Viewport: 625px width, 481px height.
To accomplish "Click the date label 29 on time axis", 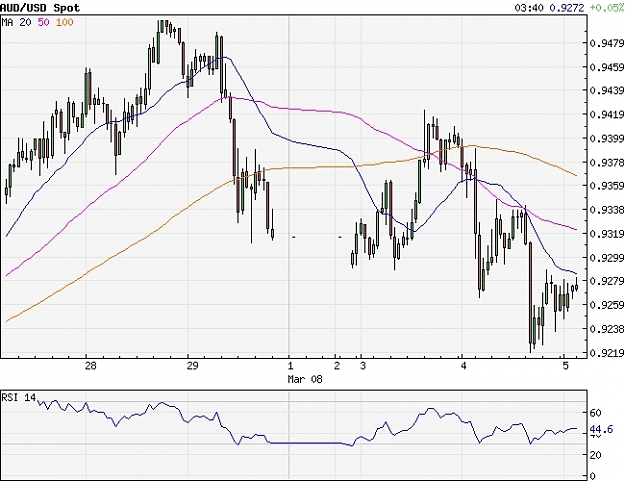I will 192,366.
